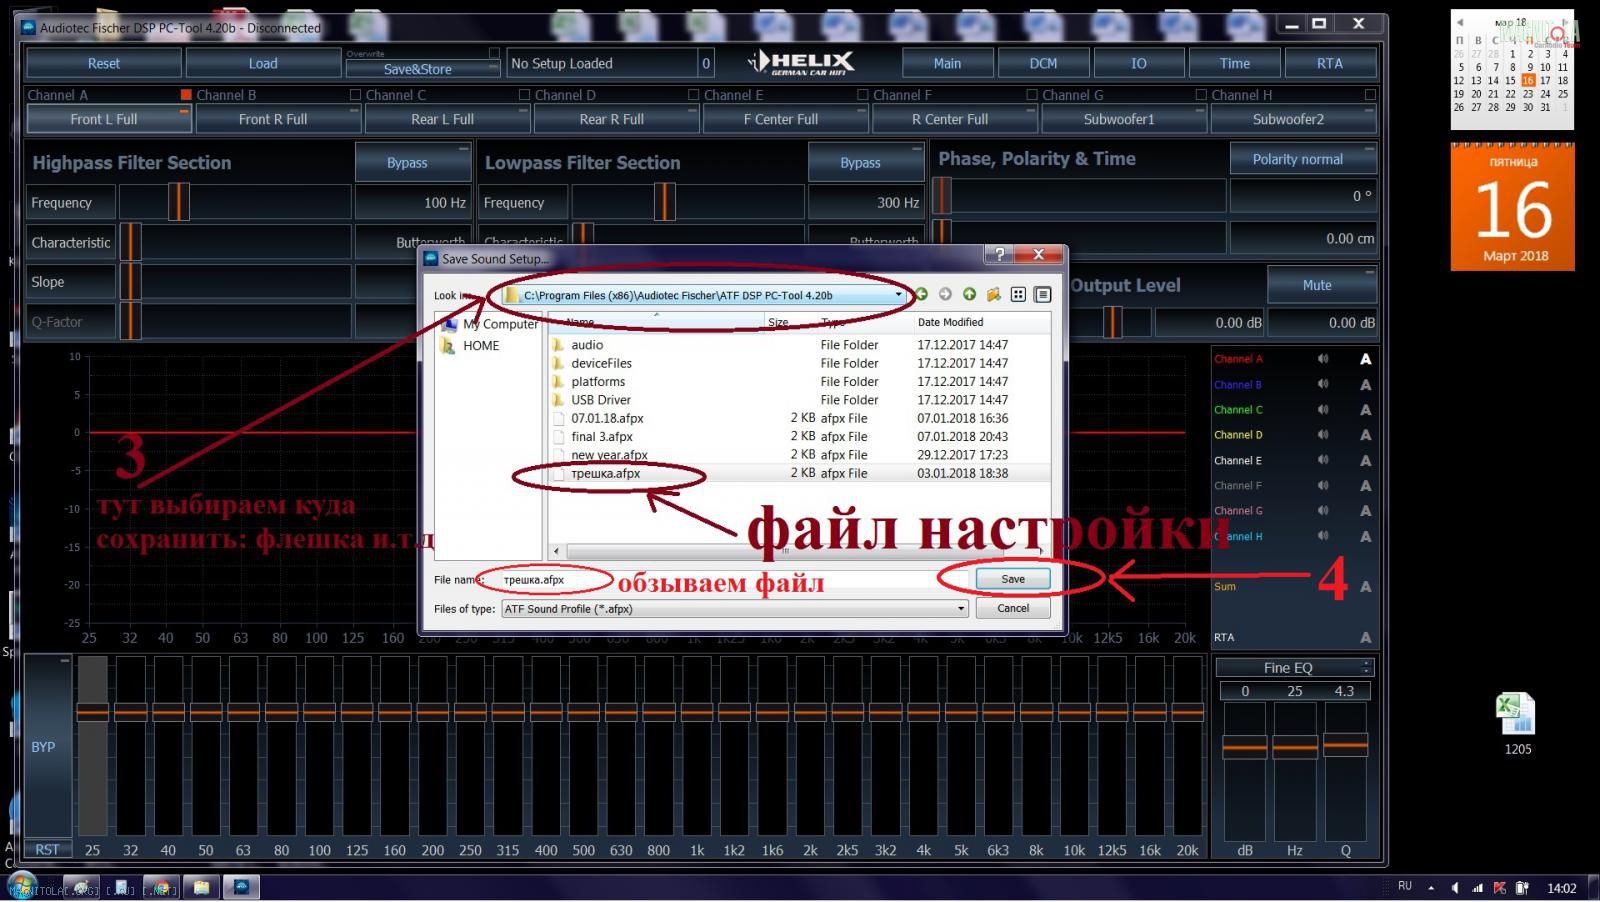Switch file dialog to list view
1600x902 pixels.
point(1018,295)
